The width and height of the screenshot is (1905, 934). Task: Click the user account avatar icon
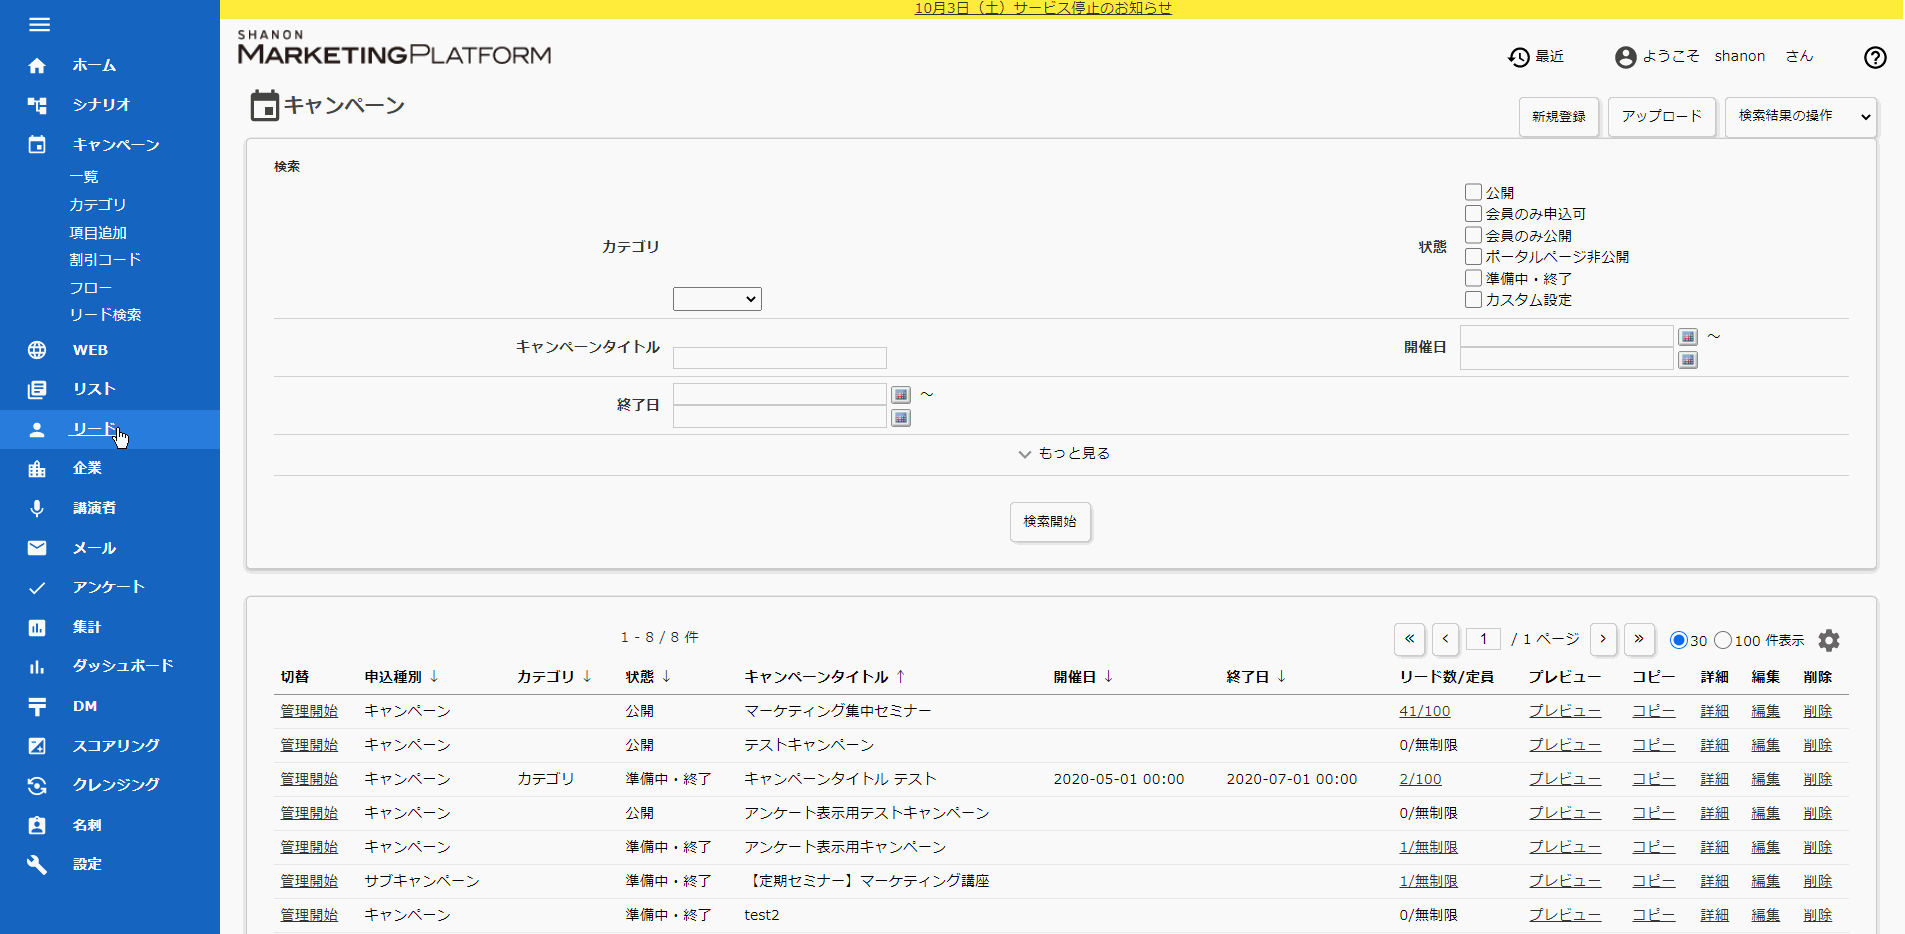click(1625, 57)
